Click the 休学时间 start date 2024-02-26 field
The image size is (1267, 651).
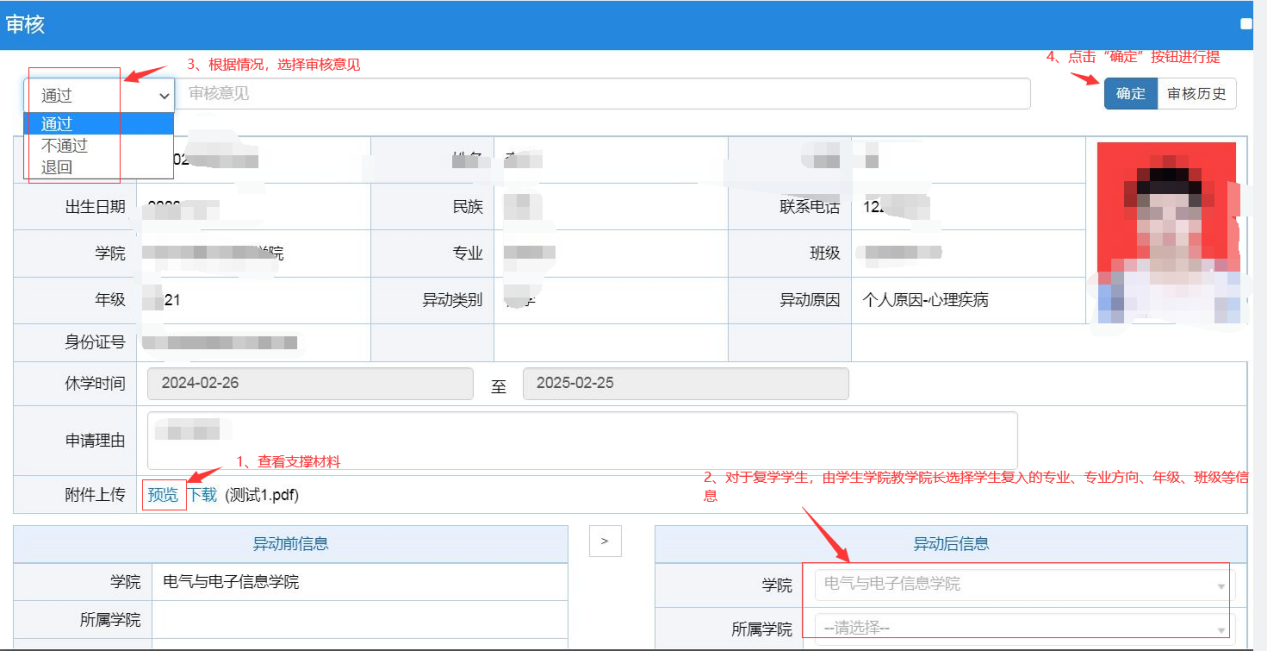coord(310,384)
